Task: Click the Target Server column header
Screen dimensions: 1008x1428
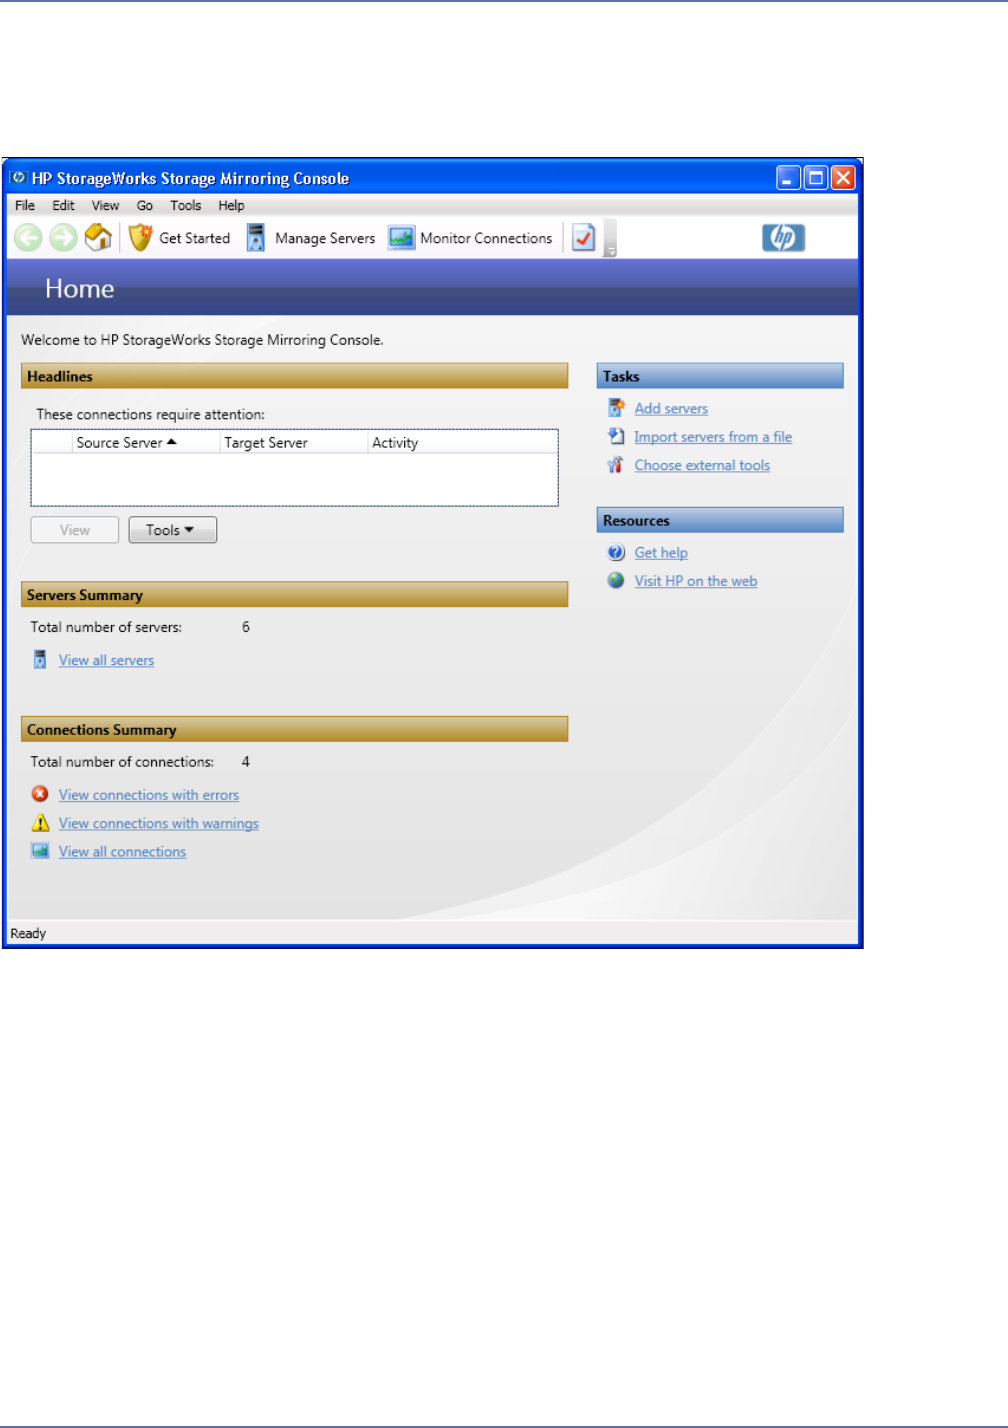Action: (x=294, y=442)
